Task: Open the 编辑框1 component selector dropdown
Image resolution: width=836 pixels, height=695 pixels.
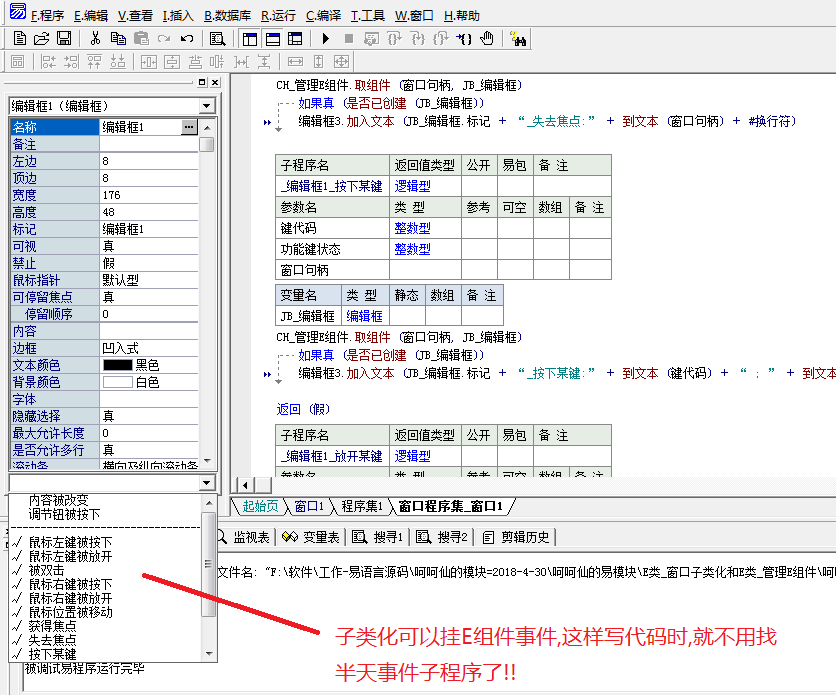Action: tap(207, 106)
